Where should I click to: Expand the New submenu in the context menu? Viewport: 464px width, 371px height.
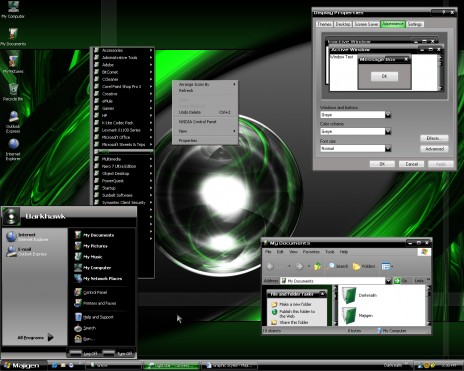click(x=205, y=131)
